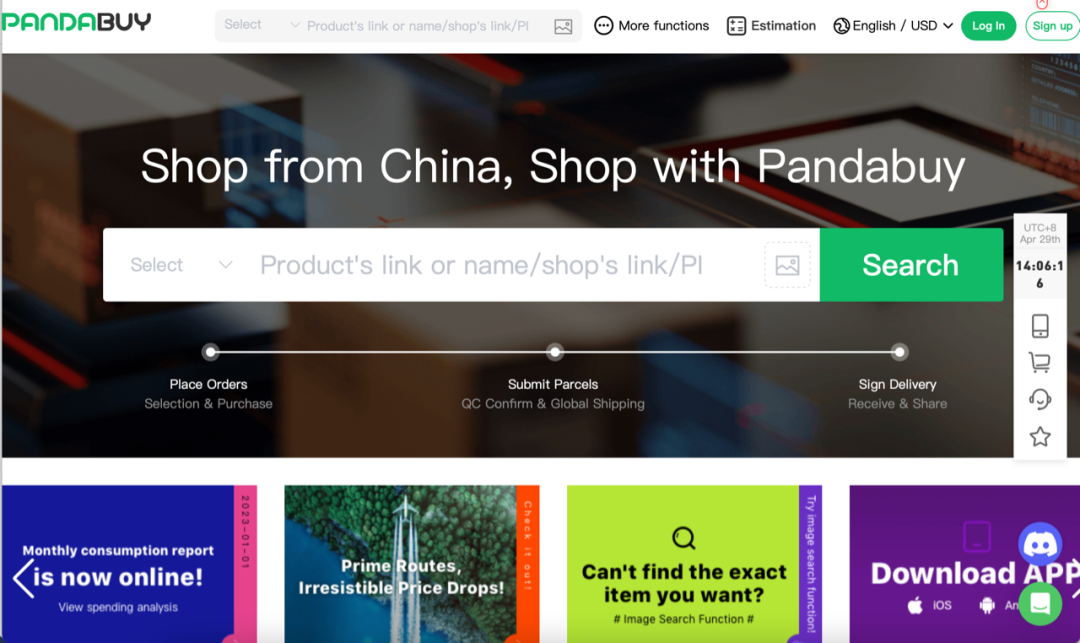The height and width of the screenshot is (643, 1080).
Task: Open the English / USD language selector
Action: pos(893,26)
